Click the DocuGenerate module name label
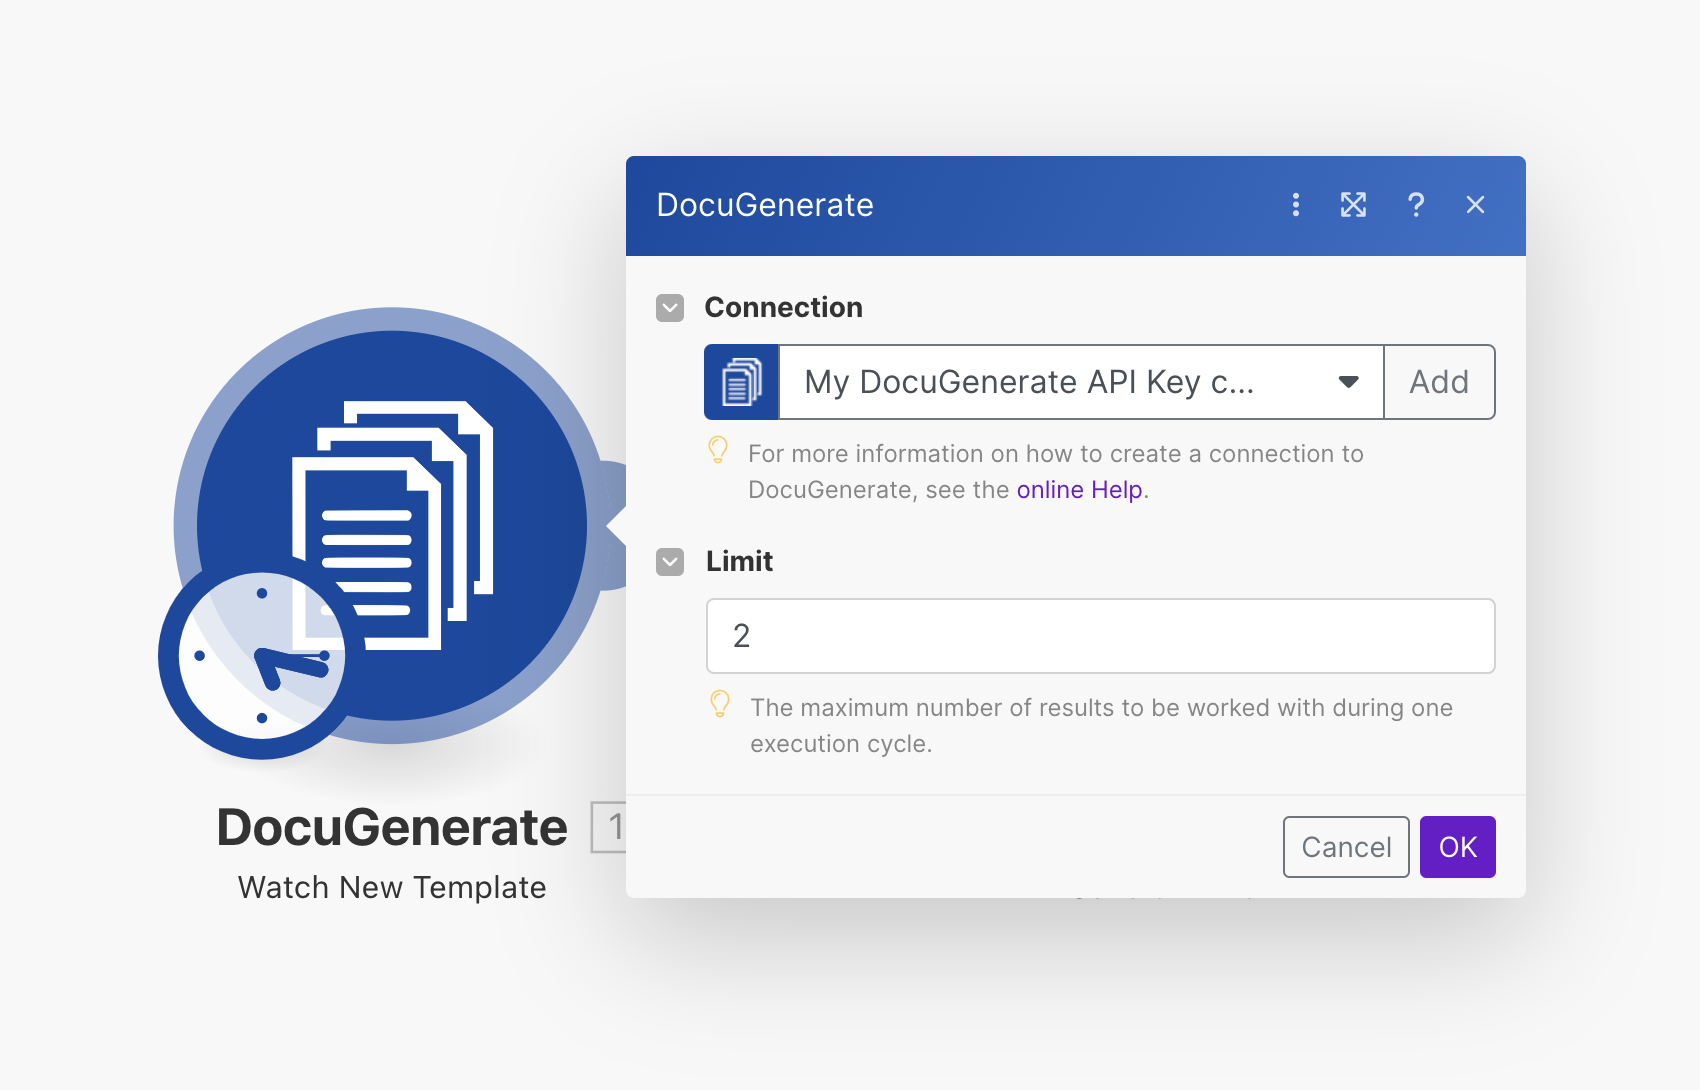The height and width of the screenshot is (1090, 1700). click(x=392, y=827)
